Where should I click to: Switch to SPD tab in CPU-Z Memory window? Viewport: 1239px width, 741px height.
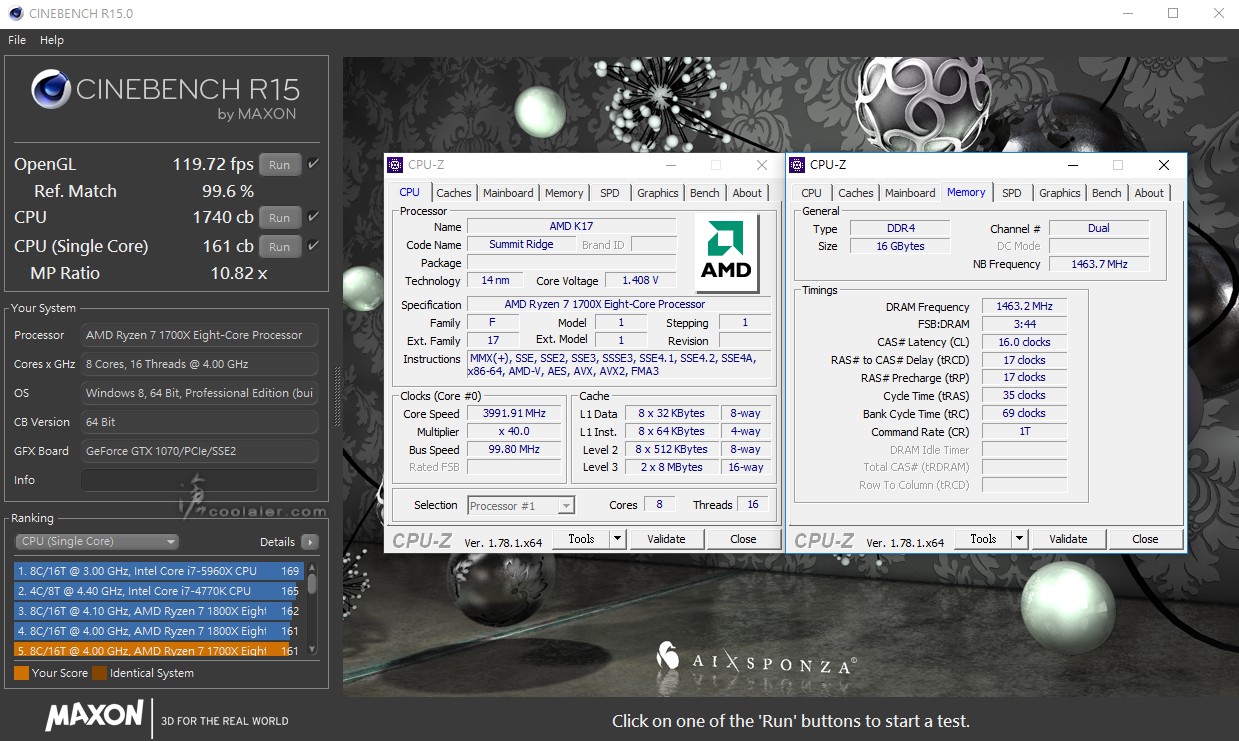tap(1012, 193)
